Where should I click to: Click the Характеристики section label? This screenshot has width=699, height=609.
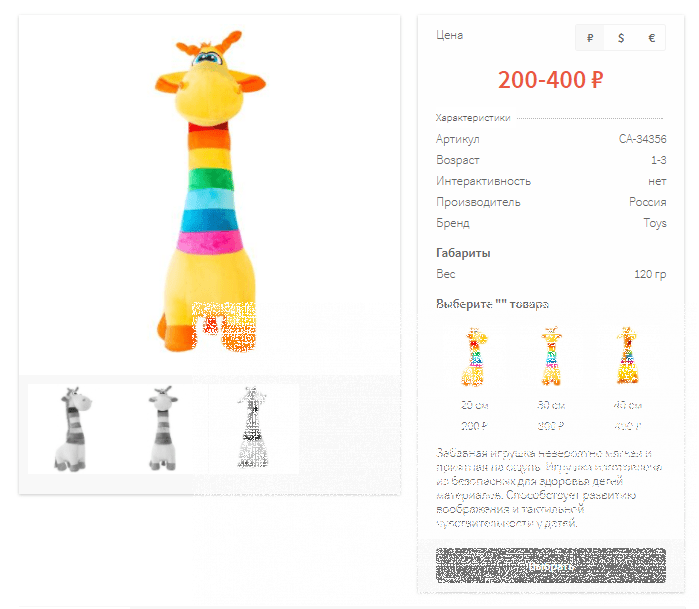point(473,118)
